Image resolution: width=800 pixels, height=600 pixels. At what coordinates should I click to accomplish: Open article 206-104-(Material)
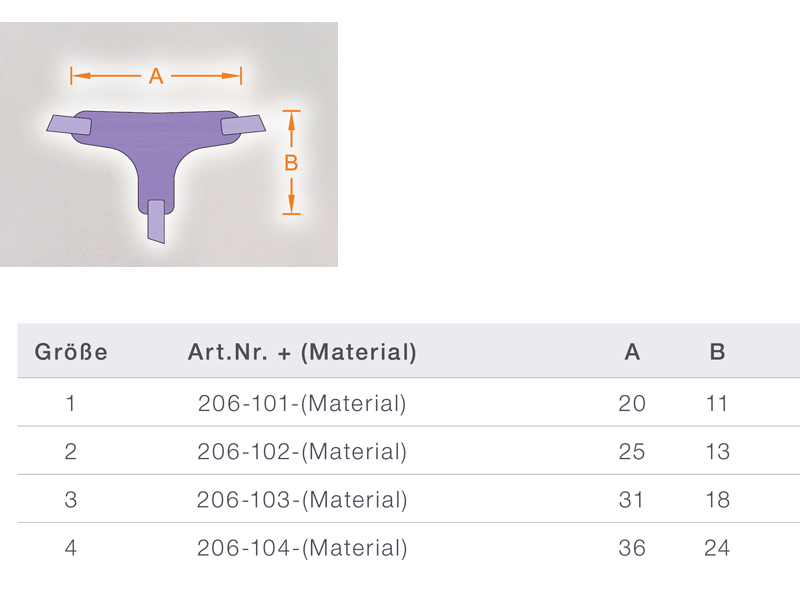coord(302,548)
